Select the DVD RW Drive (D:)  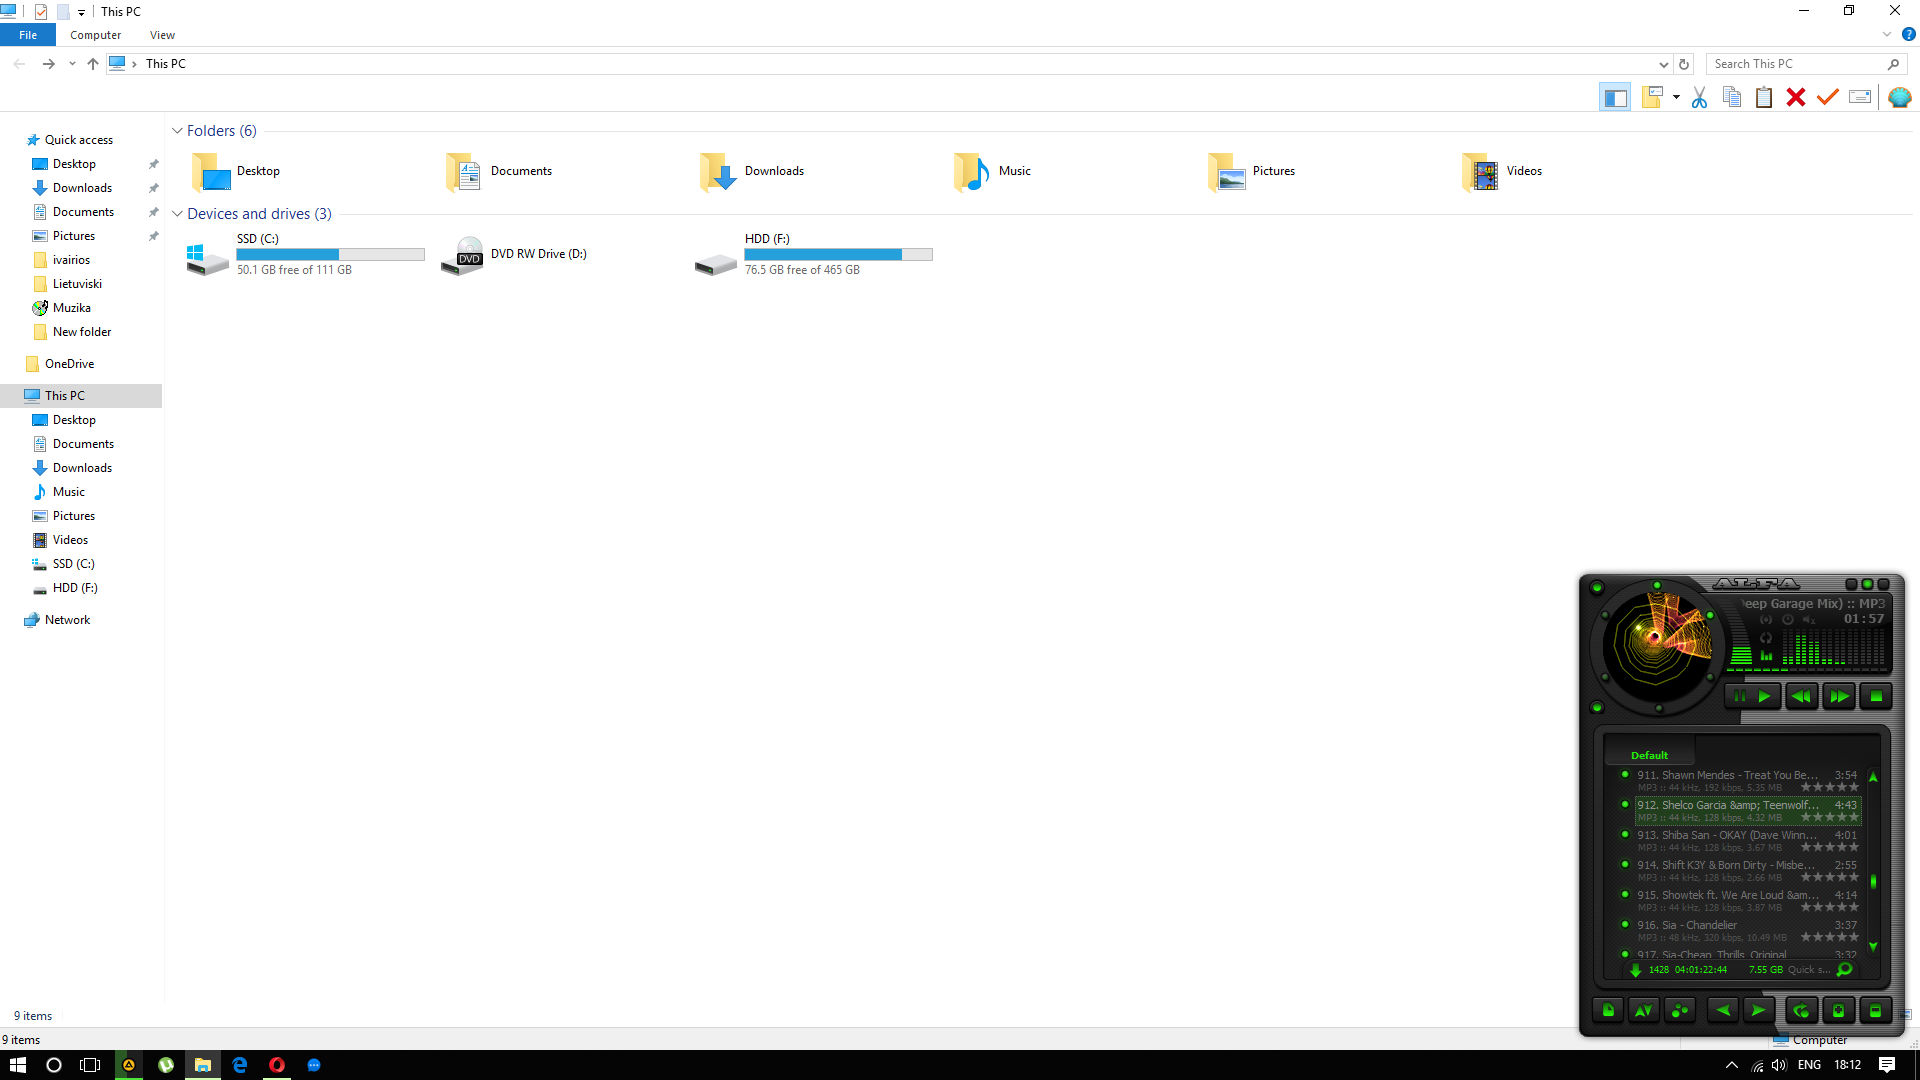tap(514, 254)
